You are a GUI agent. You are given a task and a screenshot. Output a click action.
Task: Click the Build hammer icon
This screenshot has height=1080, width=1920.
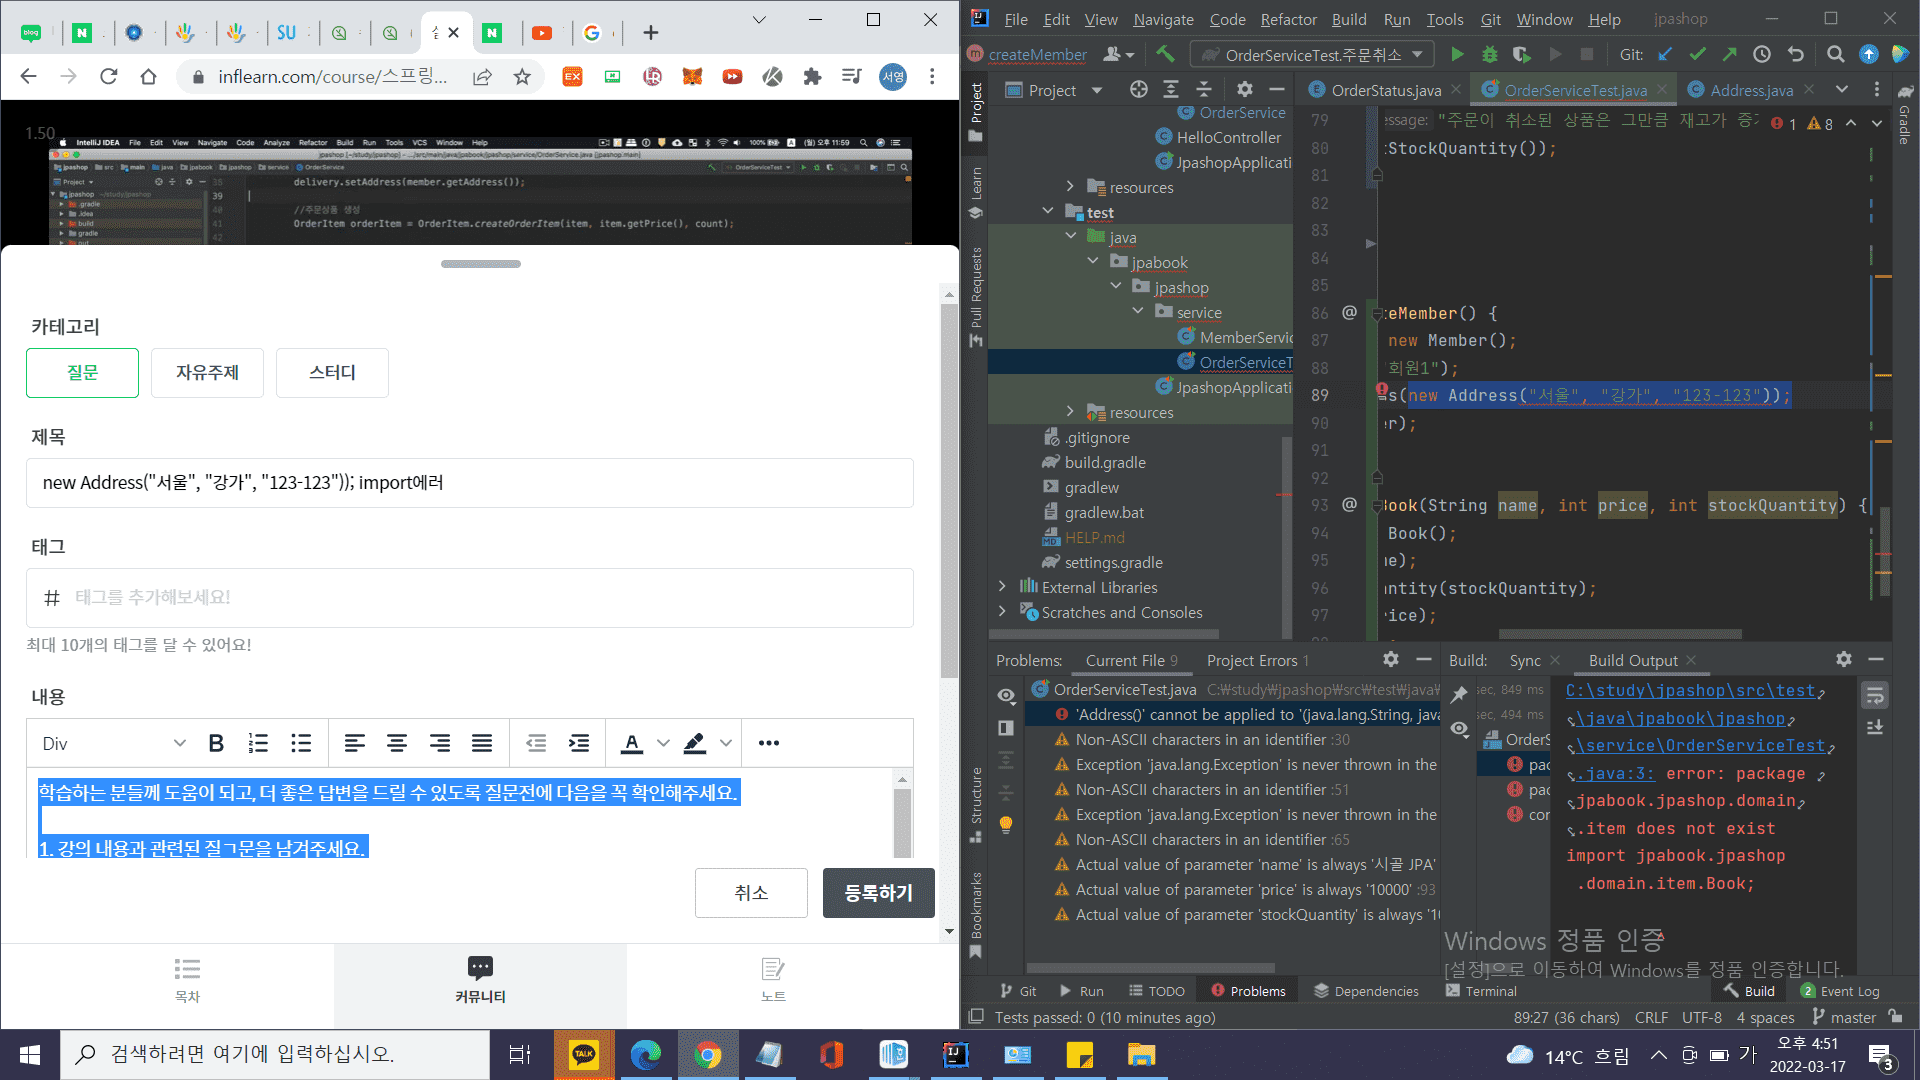click(x=1165, y=54)
